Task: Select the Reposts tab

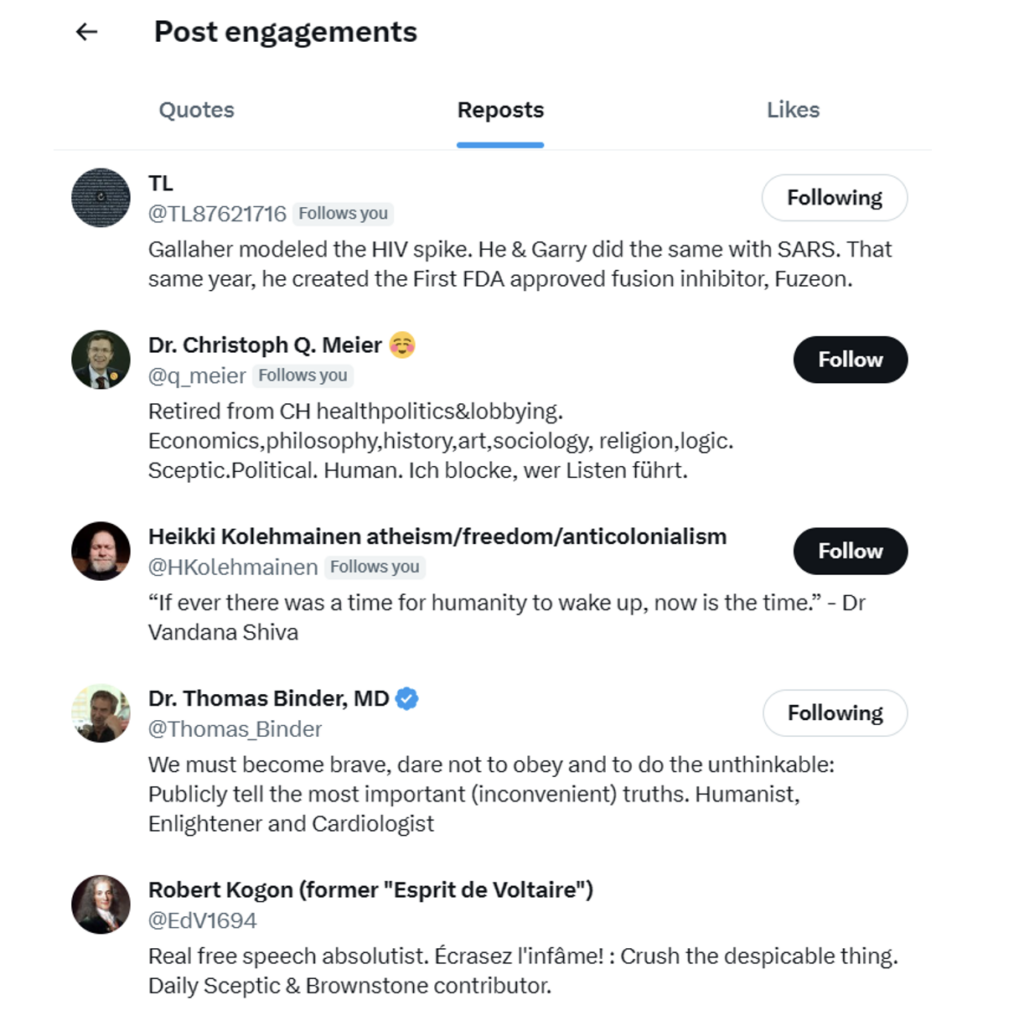Action: [x=500, y=110]
